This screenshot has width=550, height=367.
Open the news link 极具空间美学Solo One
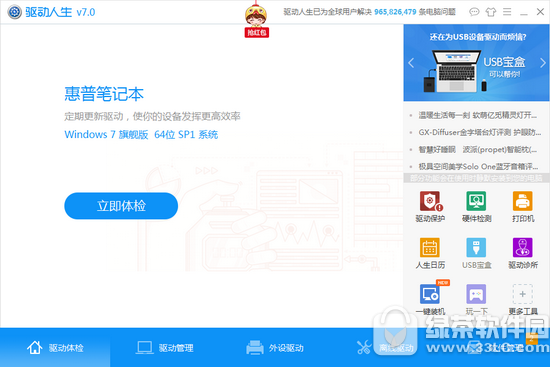(x=478, y=166)
